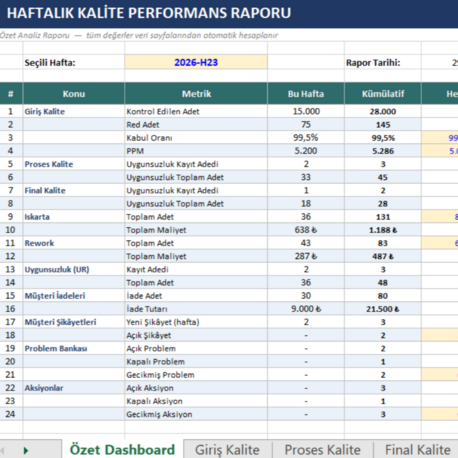Select the Red Adet metric cell
The image size is (458, 458).
coord(196,124)
